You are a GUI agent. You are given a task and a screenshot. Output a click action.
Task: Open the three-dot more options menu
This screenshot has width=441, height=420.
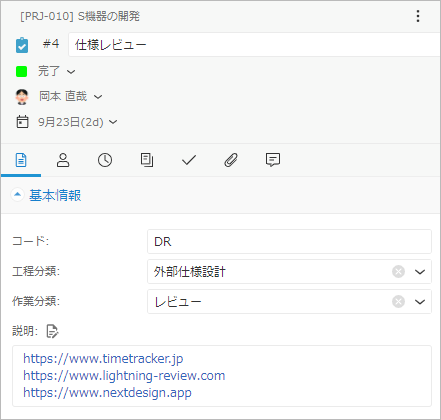coord(418,16)
